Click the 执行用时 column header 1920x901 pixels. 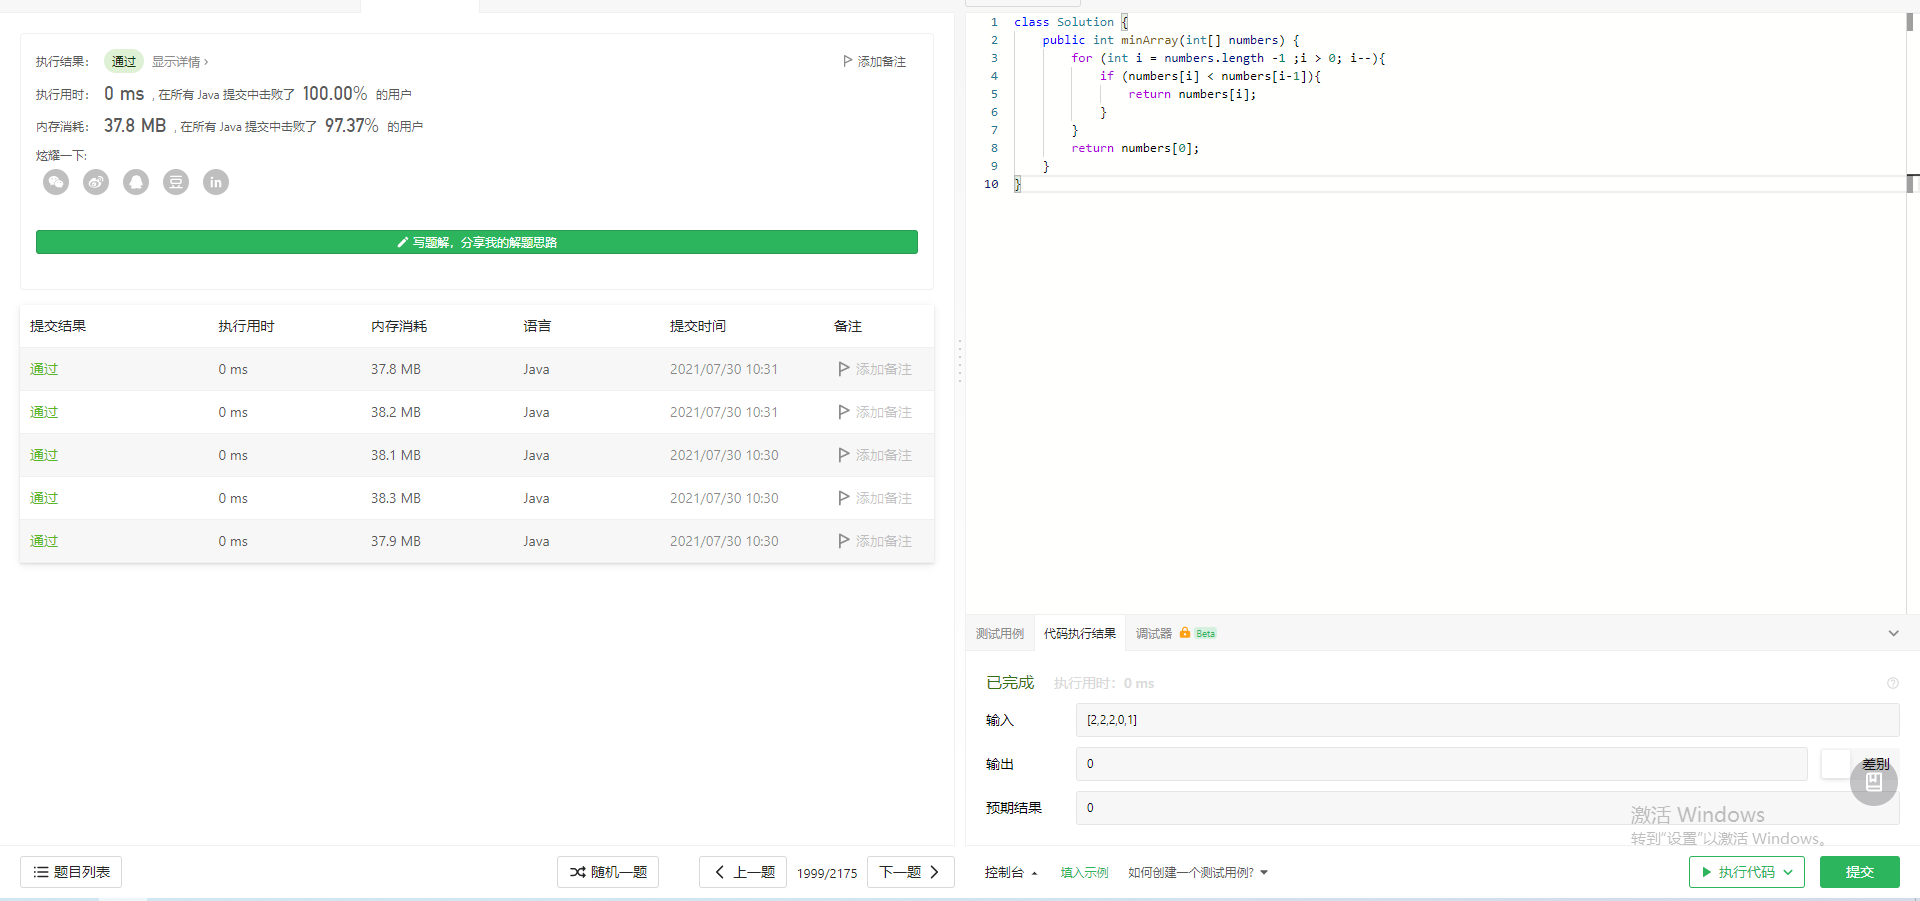[x=246, y=326]
